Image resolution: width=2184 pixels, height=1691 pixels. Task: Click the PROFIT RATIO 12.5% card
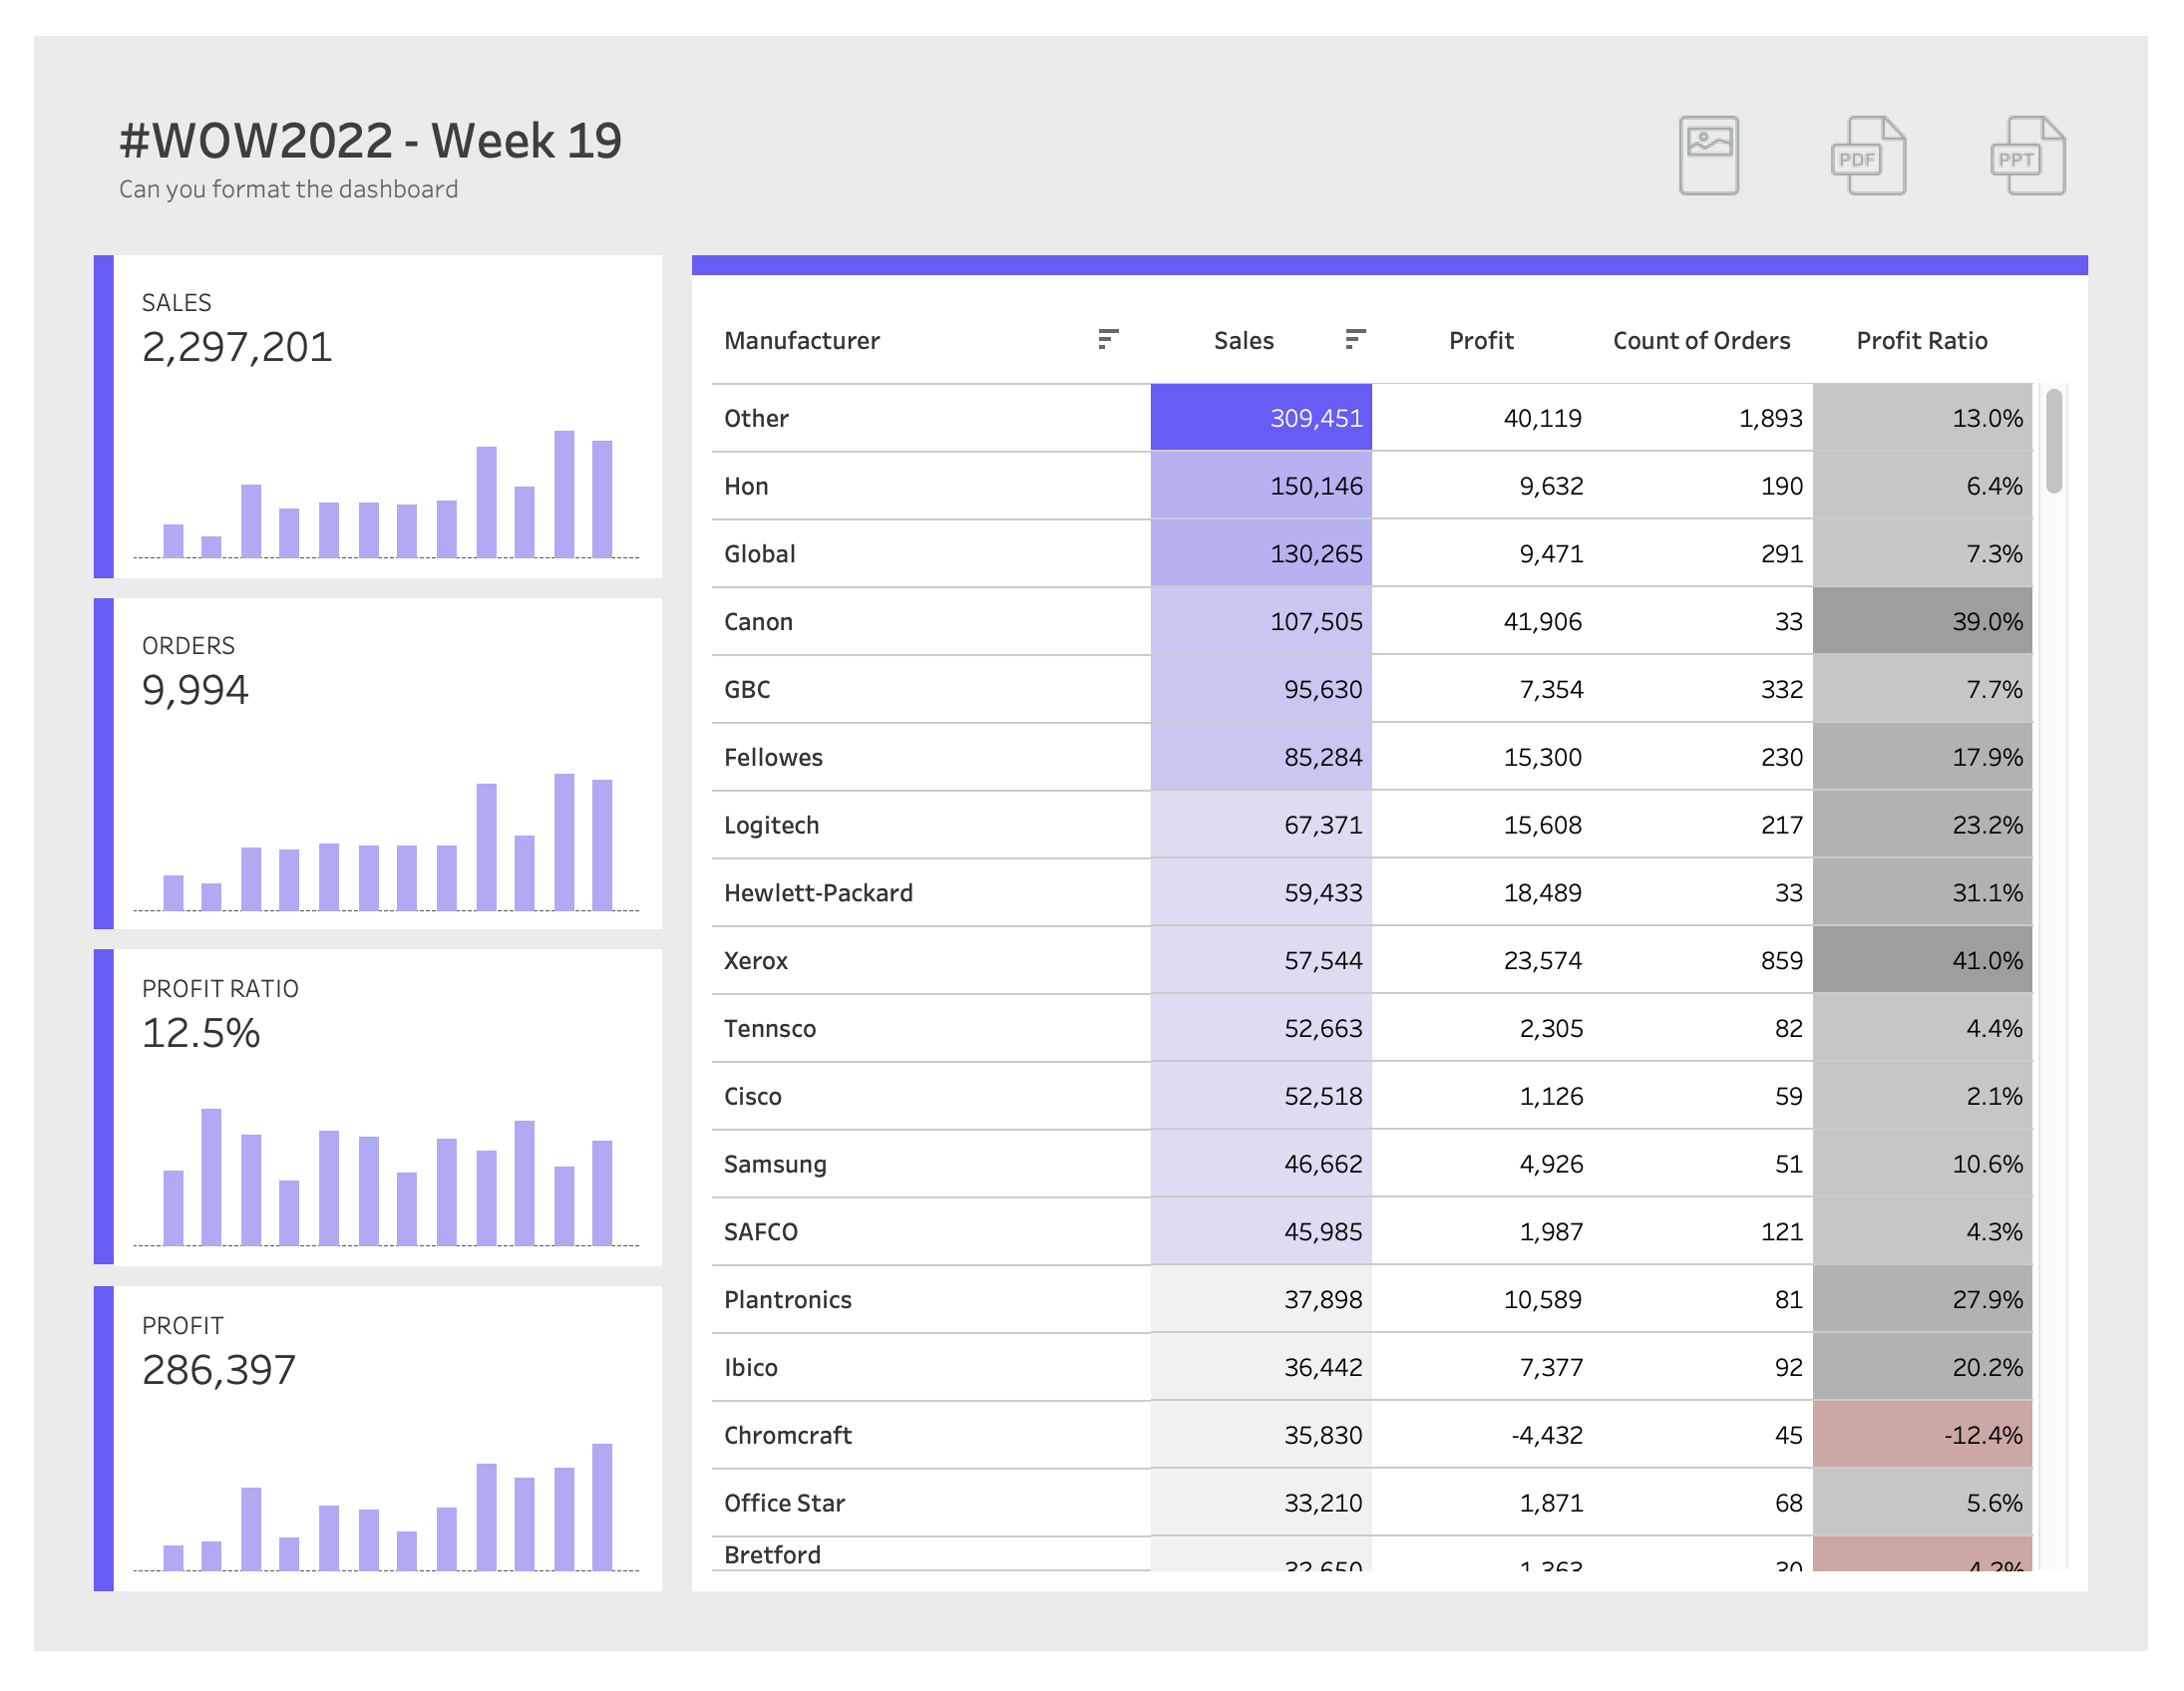[201, 1033]
